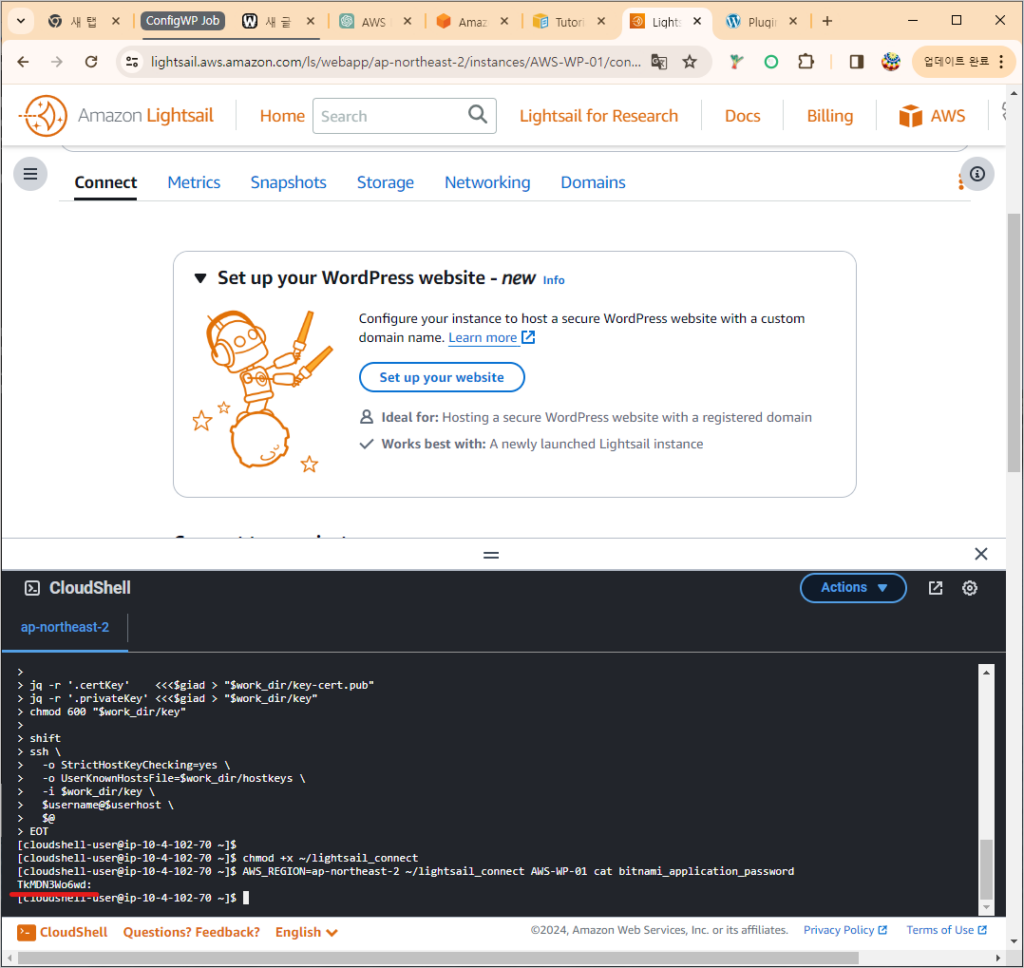Open Lightsail for Research
This screenshot has height=968, width=1024.
(x=599, y=116)
